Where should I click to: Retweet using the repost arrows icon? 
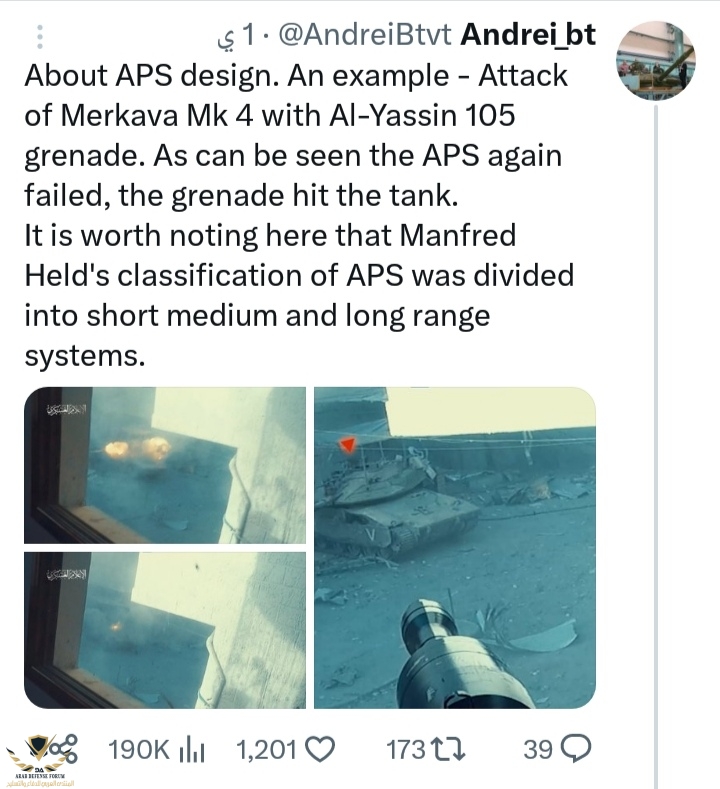click(x=448, y=750)
